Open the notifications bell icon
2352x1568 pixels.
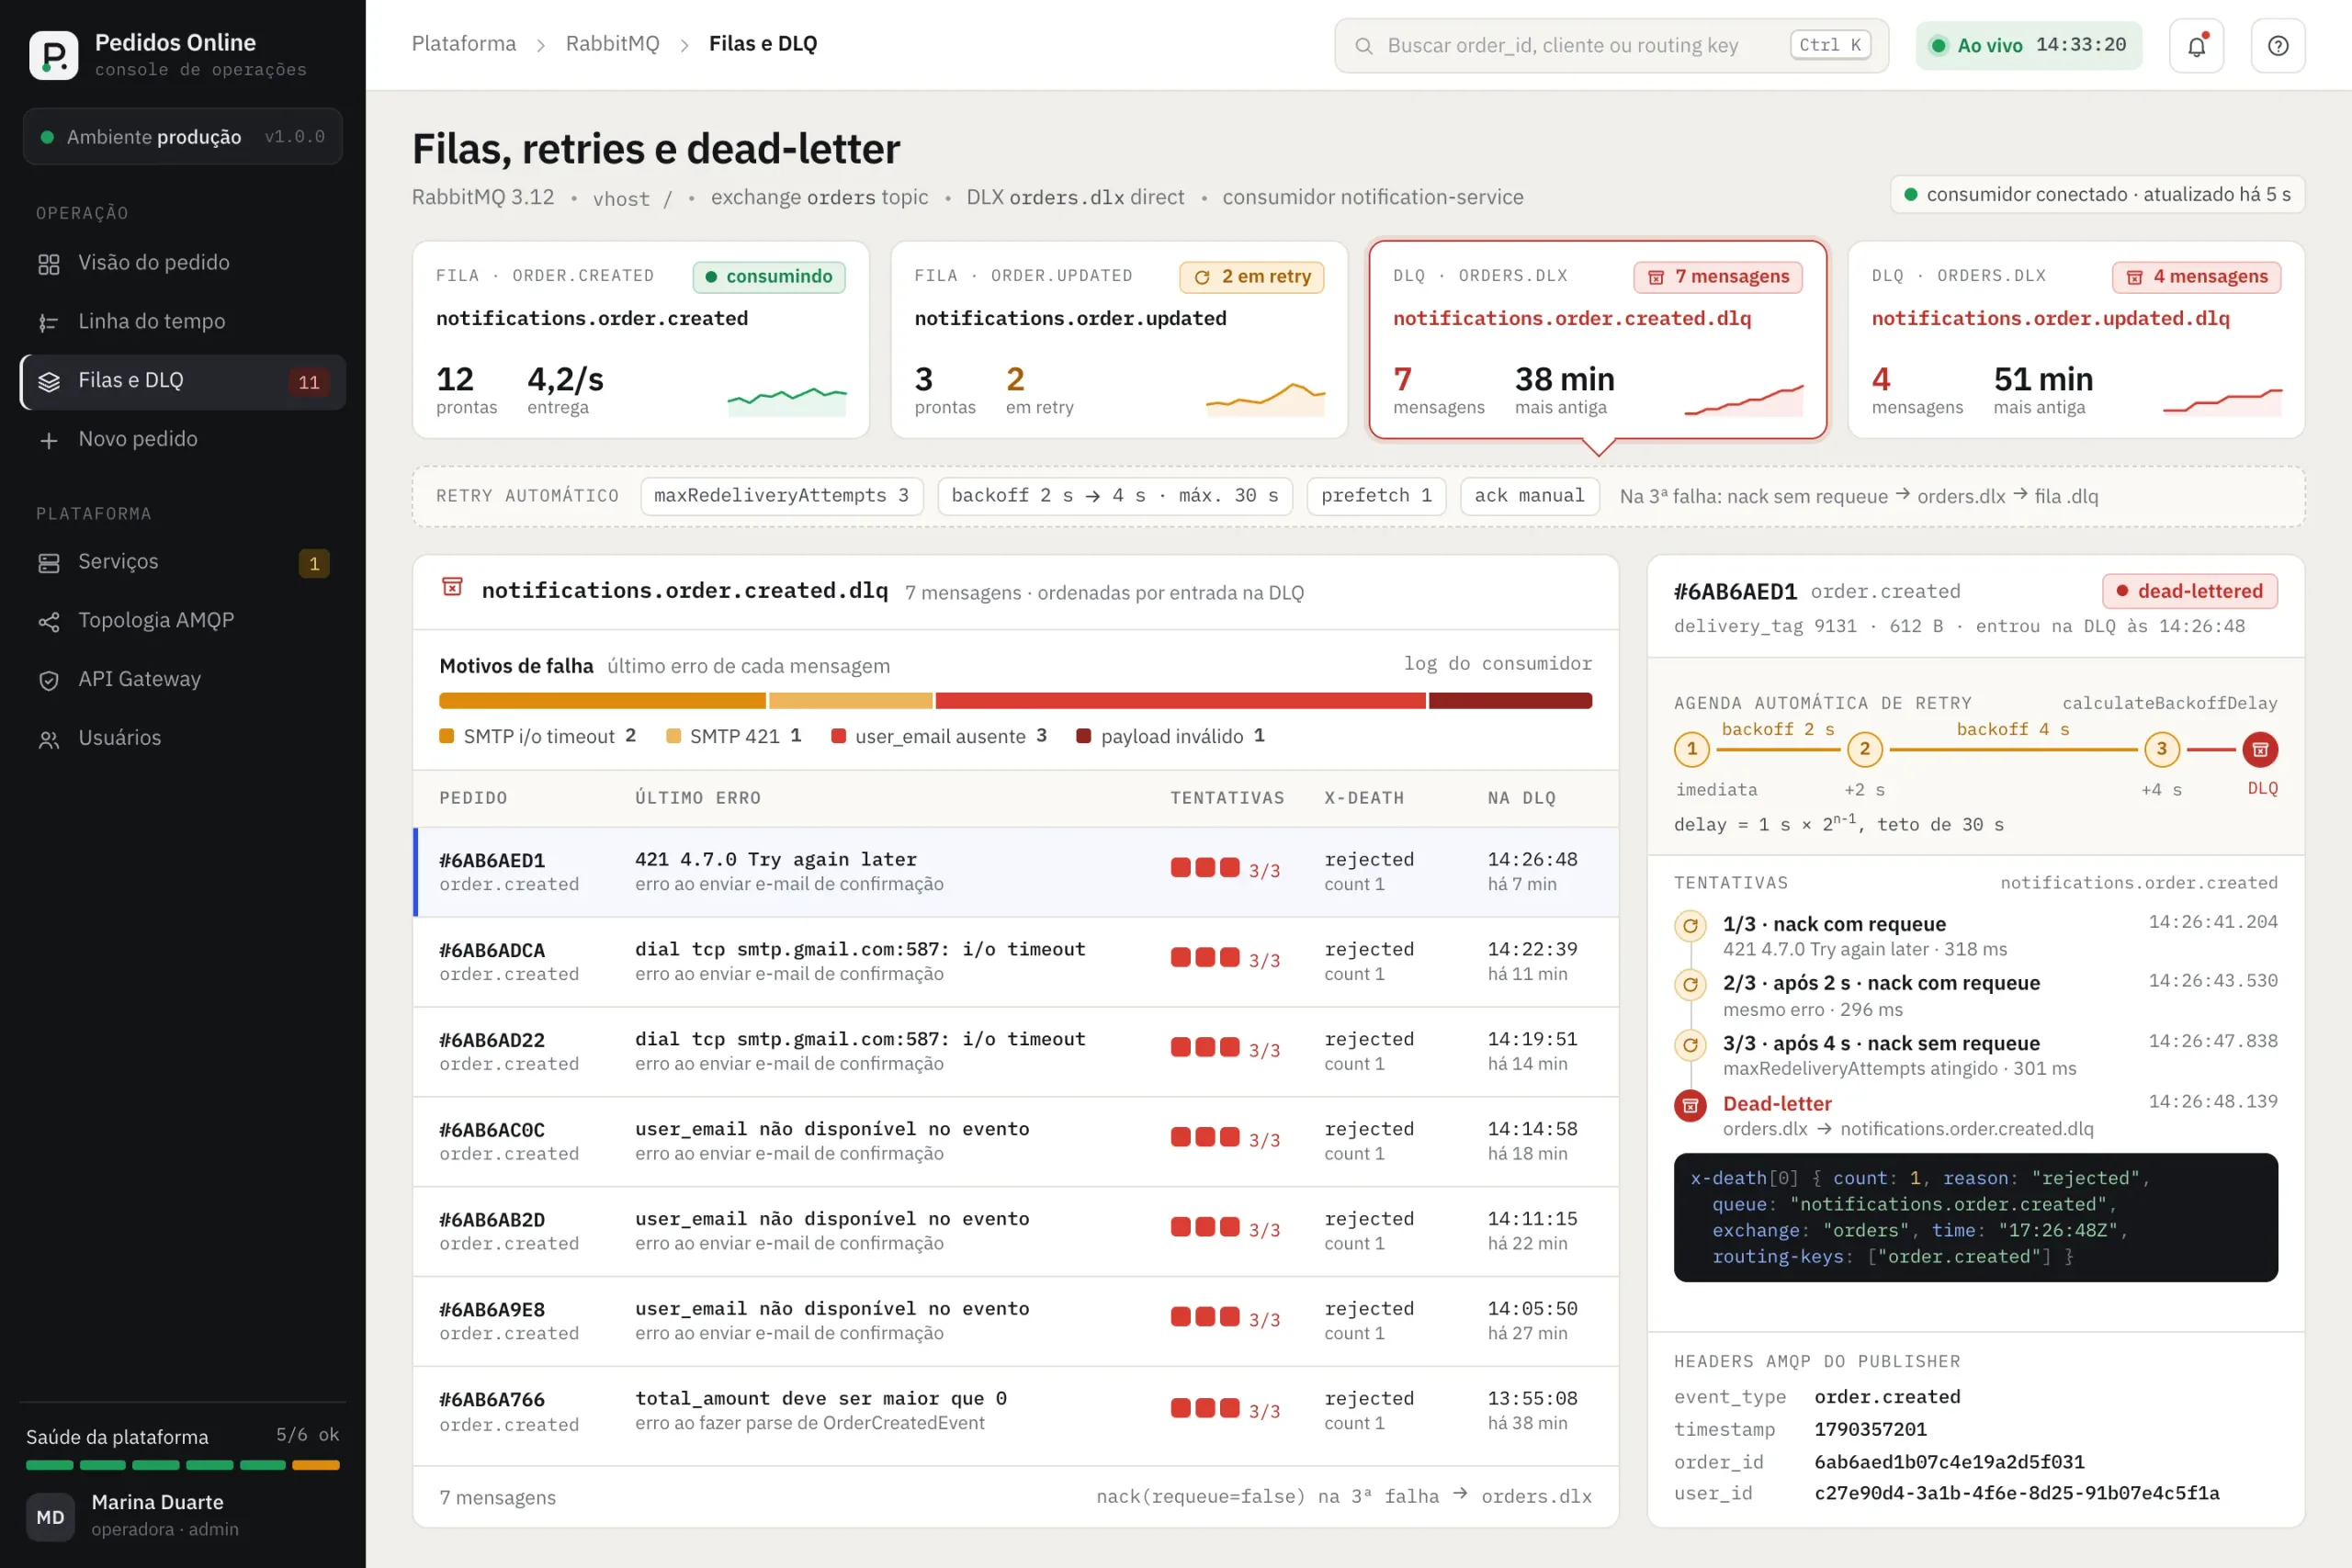tap(2196, 45)
